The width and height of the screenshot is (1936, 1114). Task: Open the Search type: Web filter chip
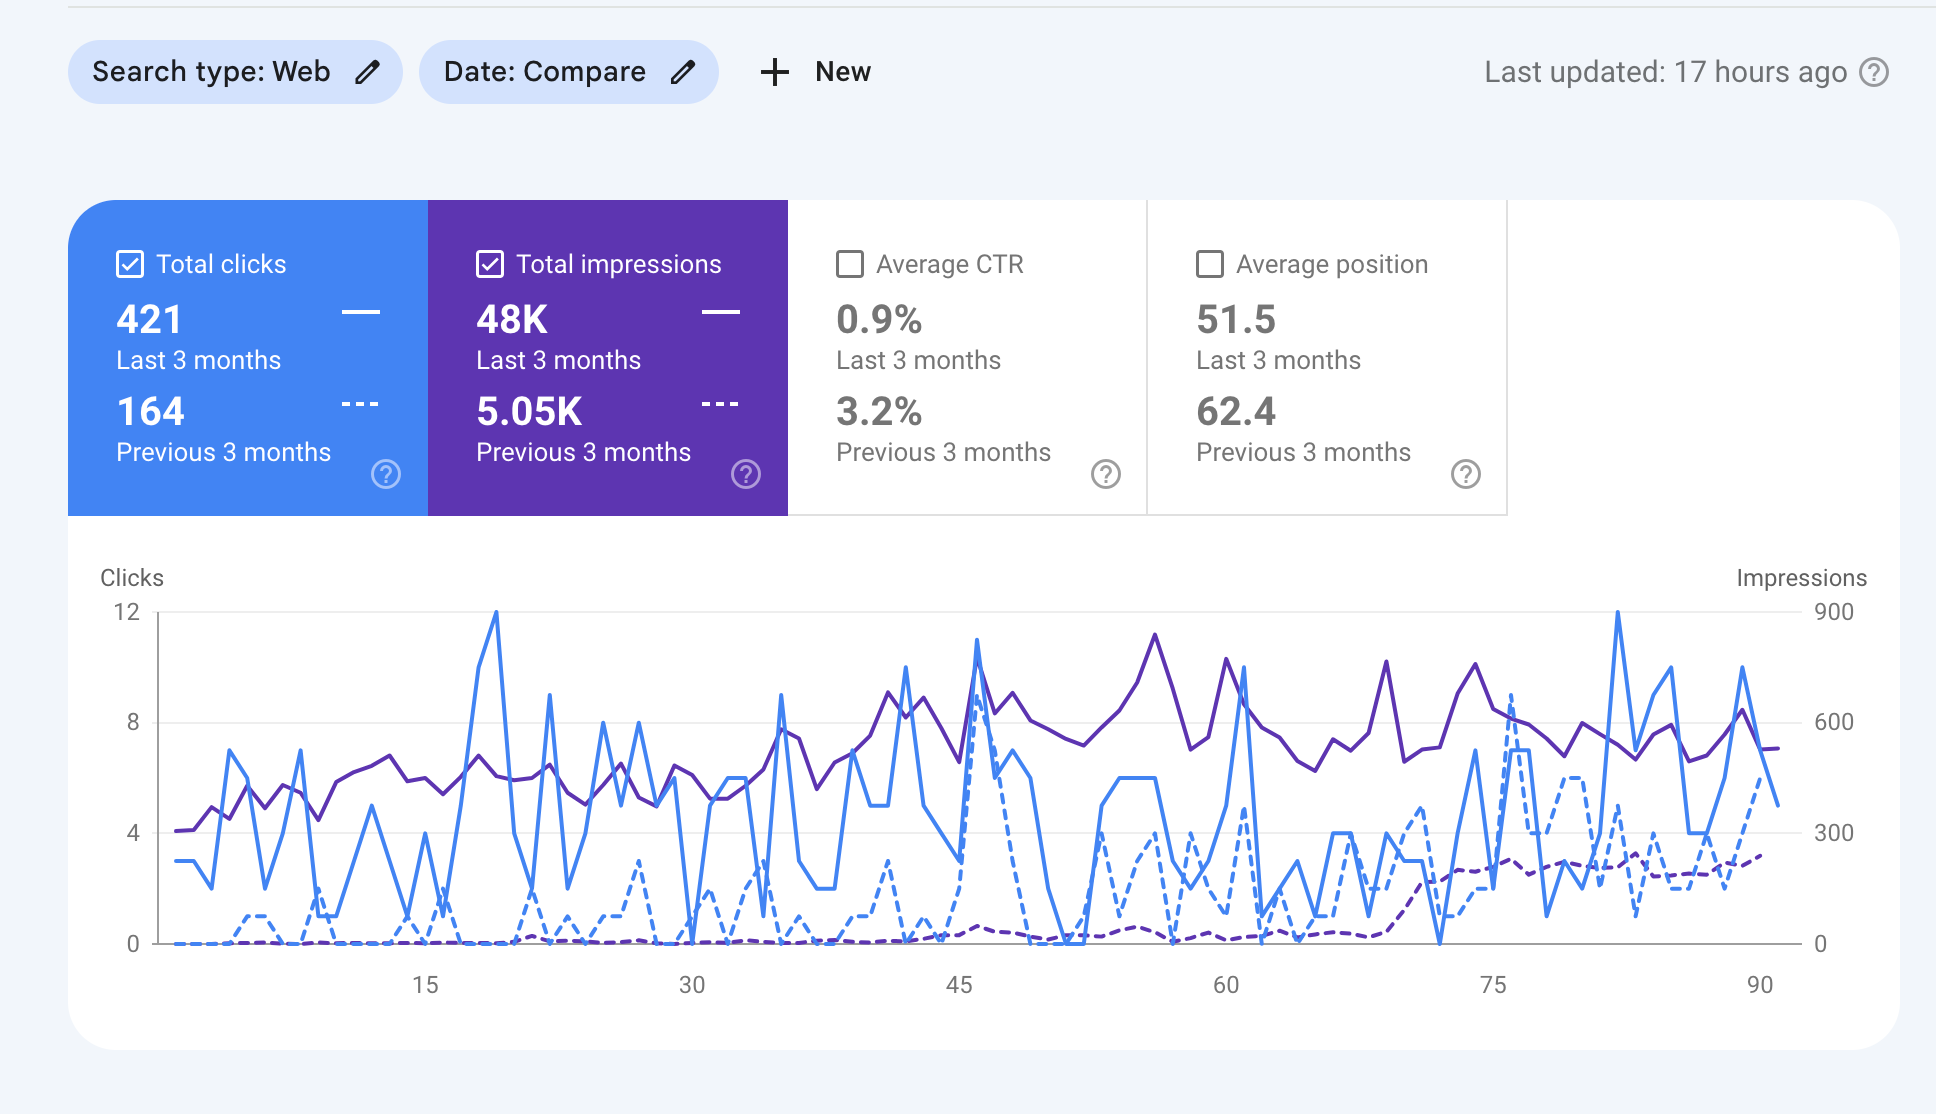(211, 72)
